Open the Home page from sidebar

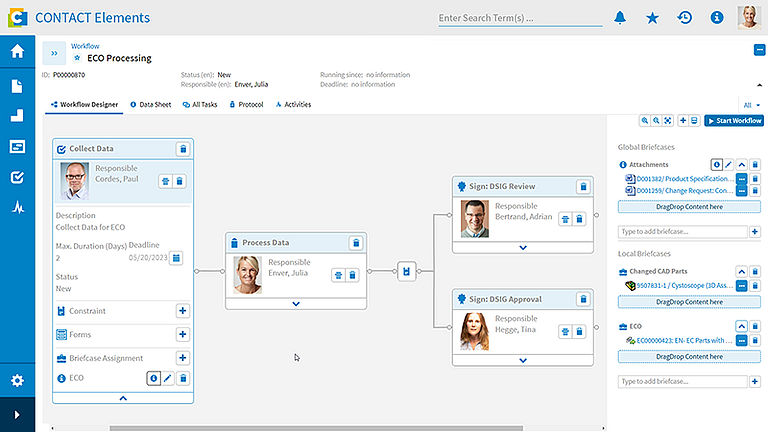(17, 51)
